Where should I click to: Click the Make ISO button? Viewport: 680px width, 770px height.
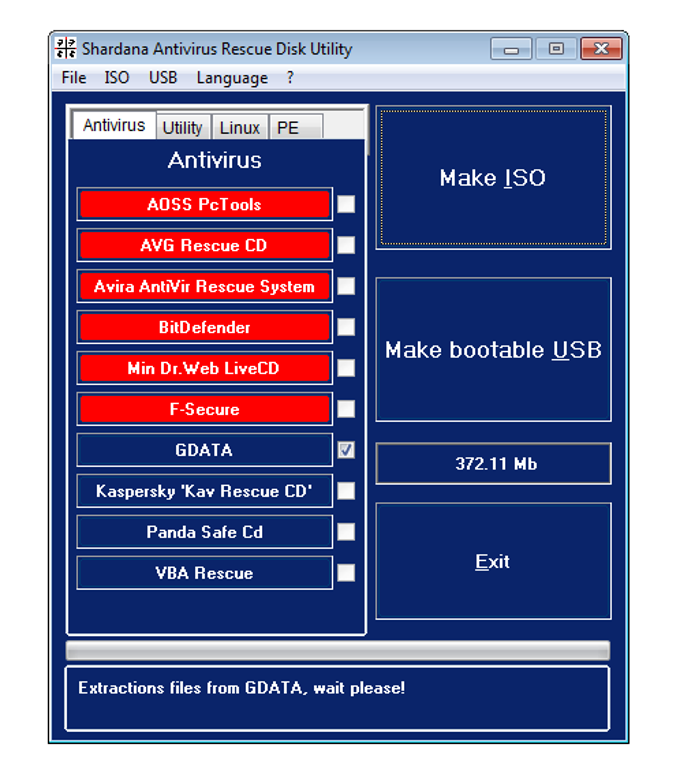click(x=493, y=177)
